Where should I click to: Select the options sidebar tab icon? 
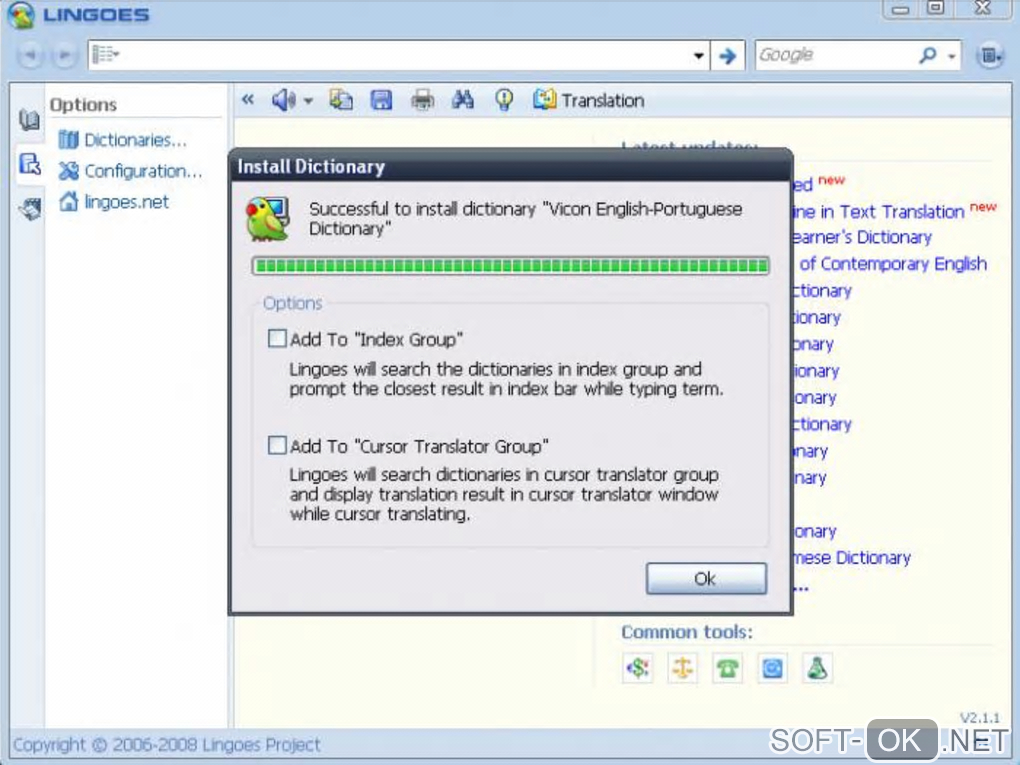29,164
